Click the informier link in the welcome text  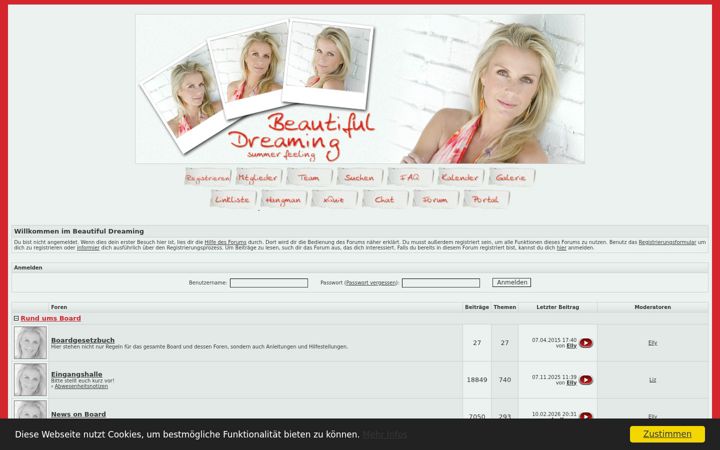pos(88,248)
